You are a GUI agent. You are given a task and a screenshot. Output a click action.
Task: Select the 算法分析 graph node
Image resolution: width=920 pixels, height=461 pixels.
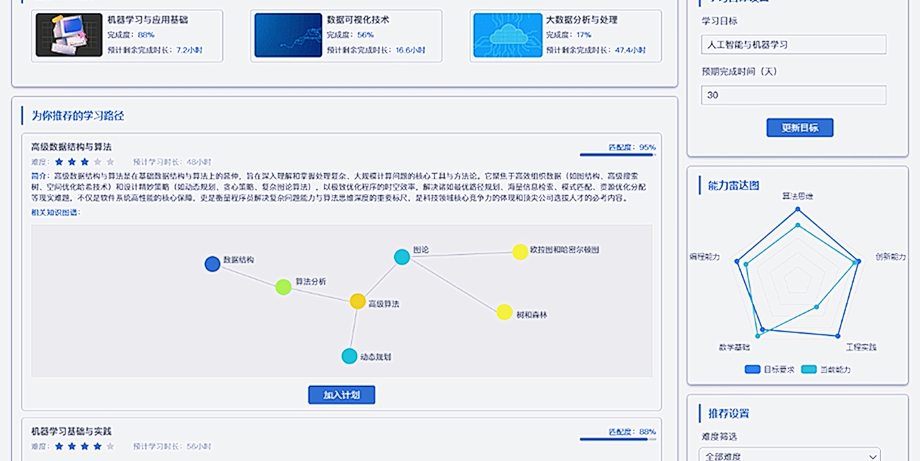click(283, 287)
